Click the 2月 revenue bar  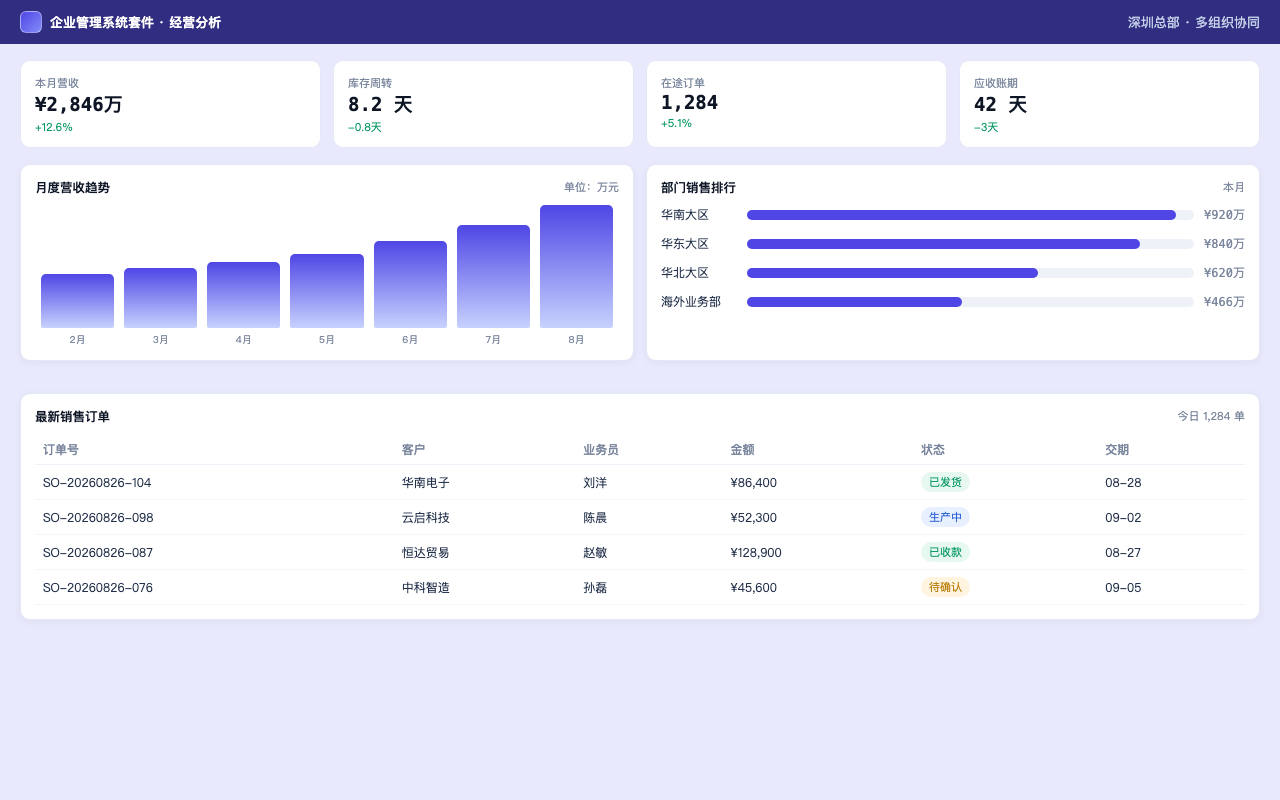(77, 301)
